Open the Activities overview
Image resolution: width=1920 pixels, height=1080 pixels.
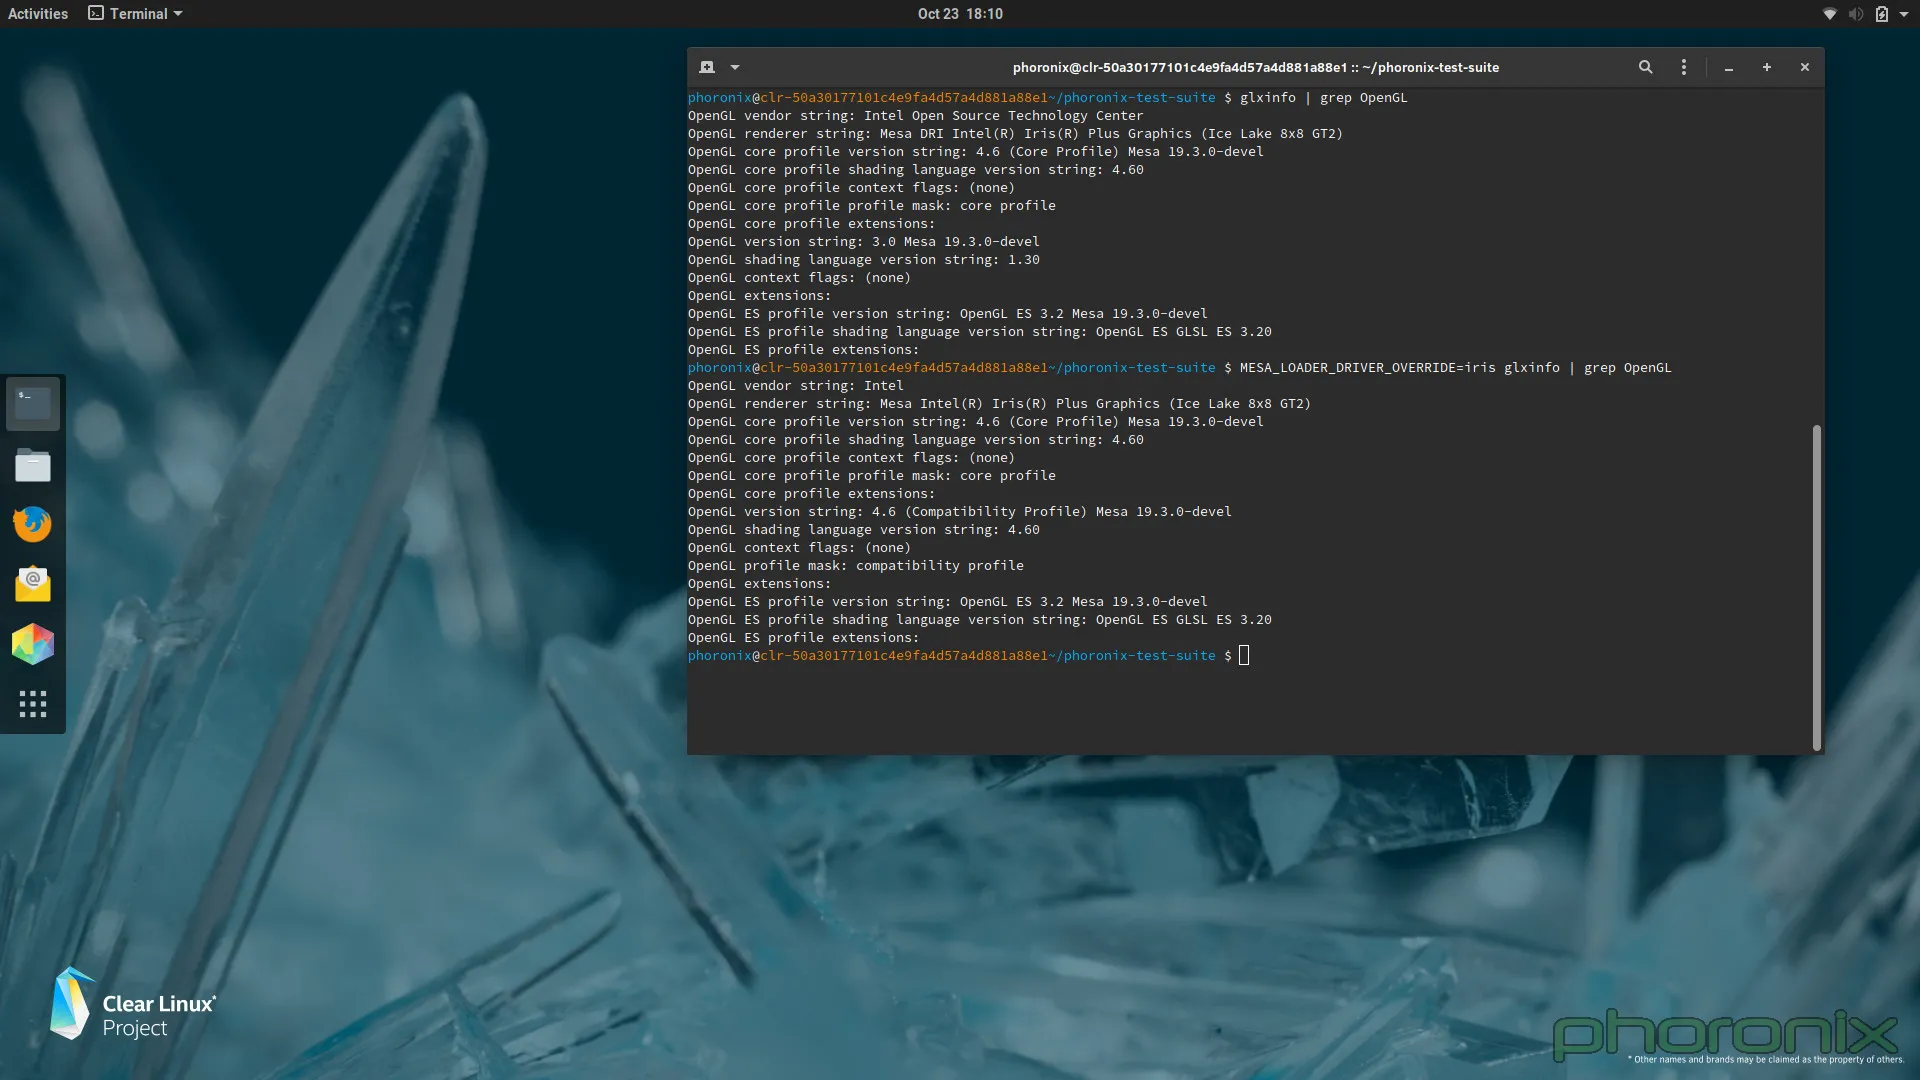(x=38, y=14)
